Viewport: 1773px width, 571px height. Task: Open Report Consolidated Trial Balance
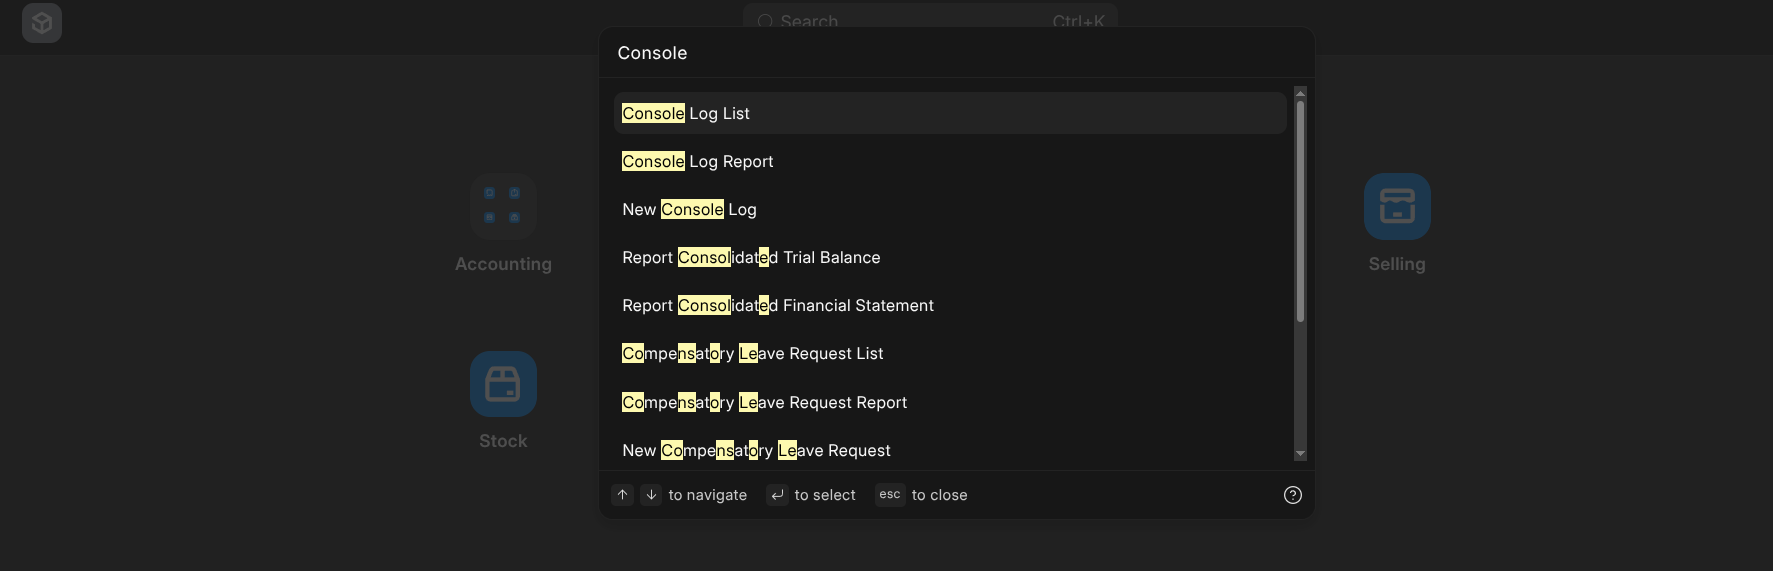pos(751,258)
